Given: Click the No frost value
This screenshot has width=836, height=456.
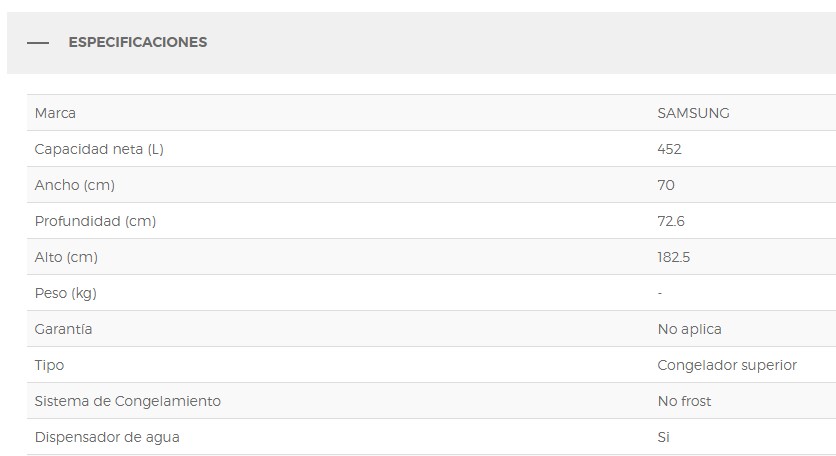Looking at the screenshot, I should click(684, 401).
